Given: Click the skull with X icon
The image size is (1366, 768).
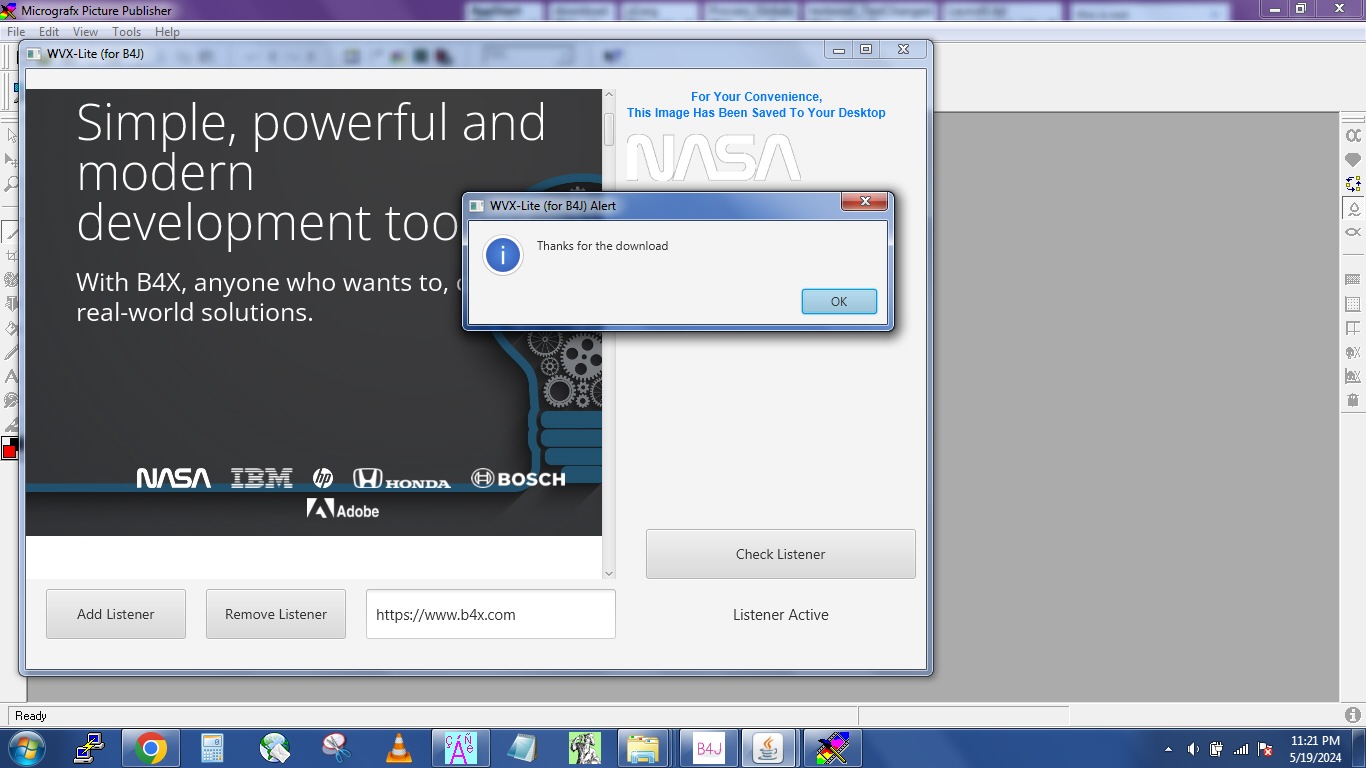Looking at the screenshot, I should tap(1353, 352).
